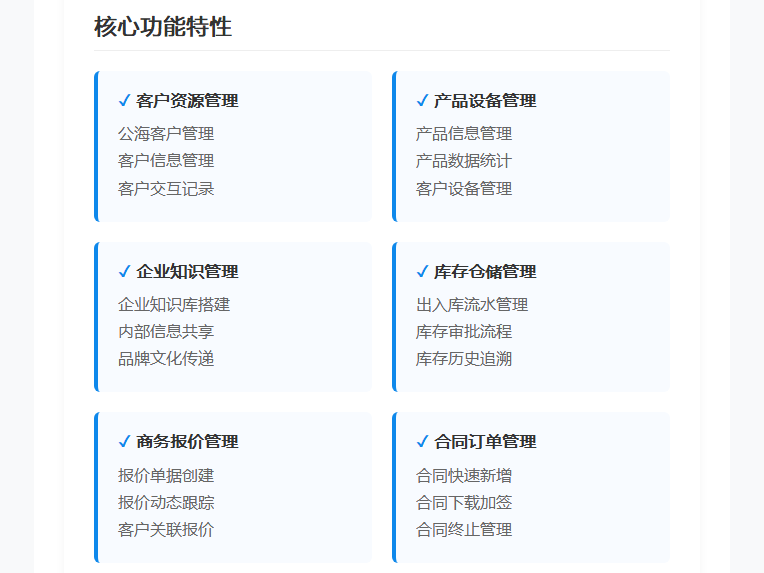Click the 合同订单管理 card title

485,441
